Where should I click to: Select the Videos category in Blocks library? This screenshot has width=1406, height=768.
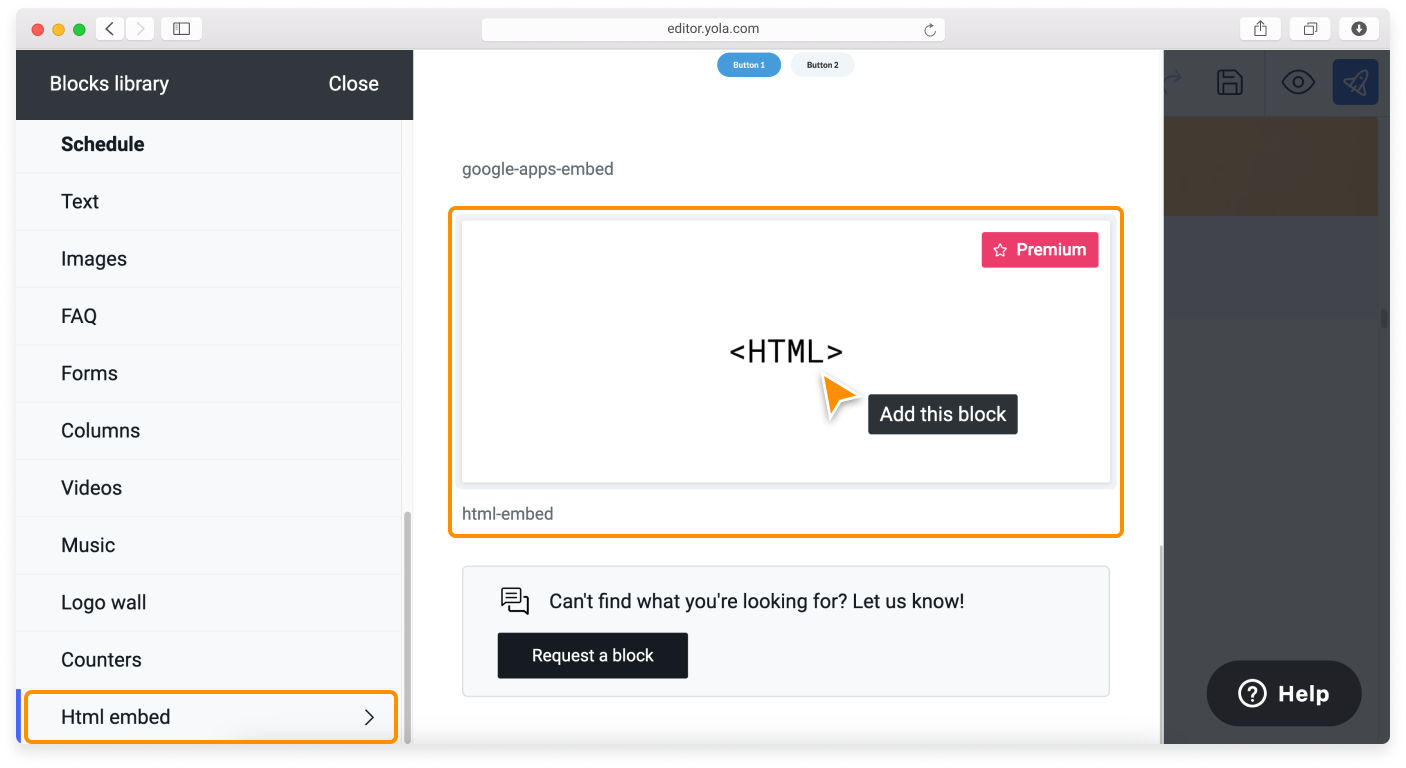tap(91, 487)
